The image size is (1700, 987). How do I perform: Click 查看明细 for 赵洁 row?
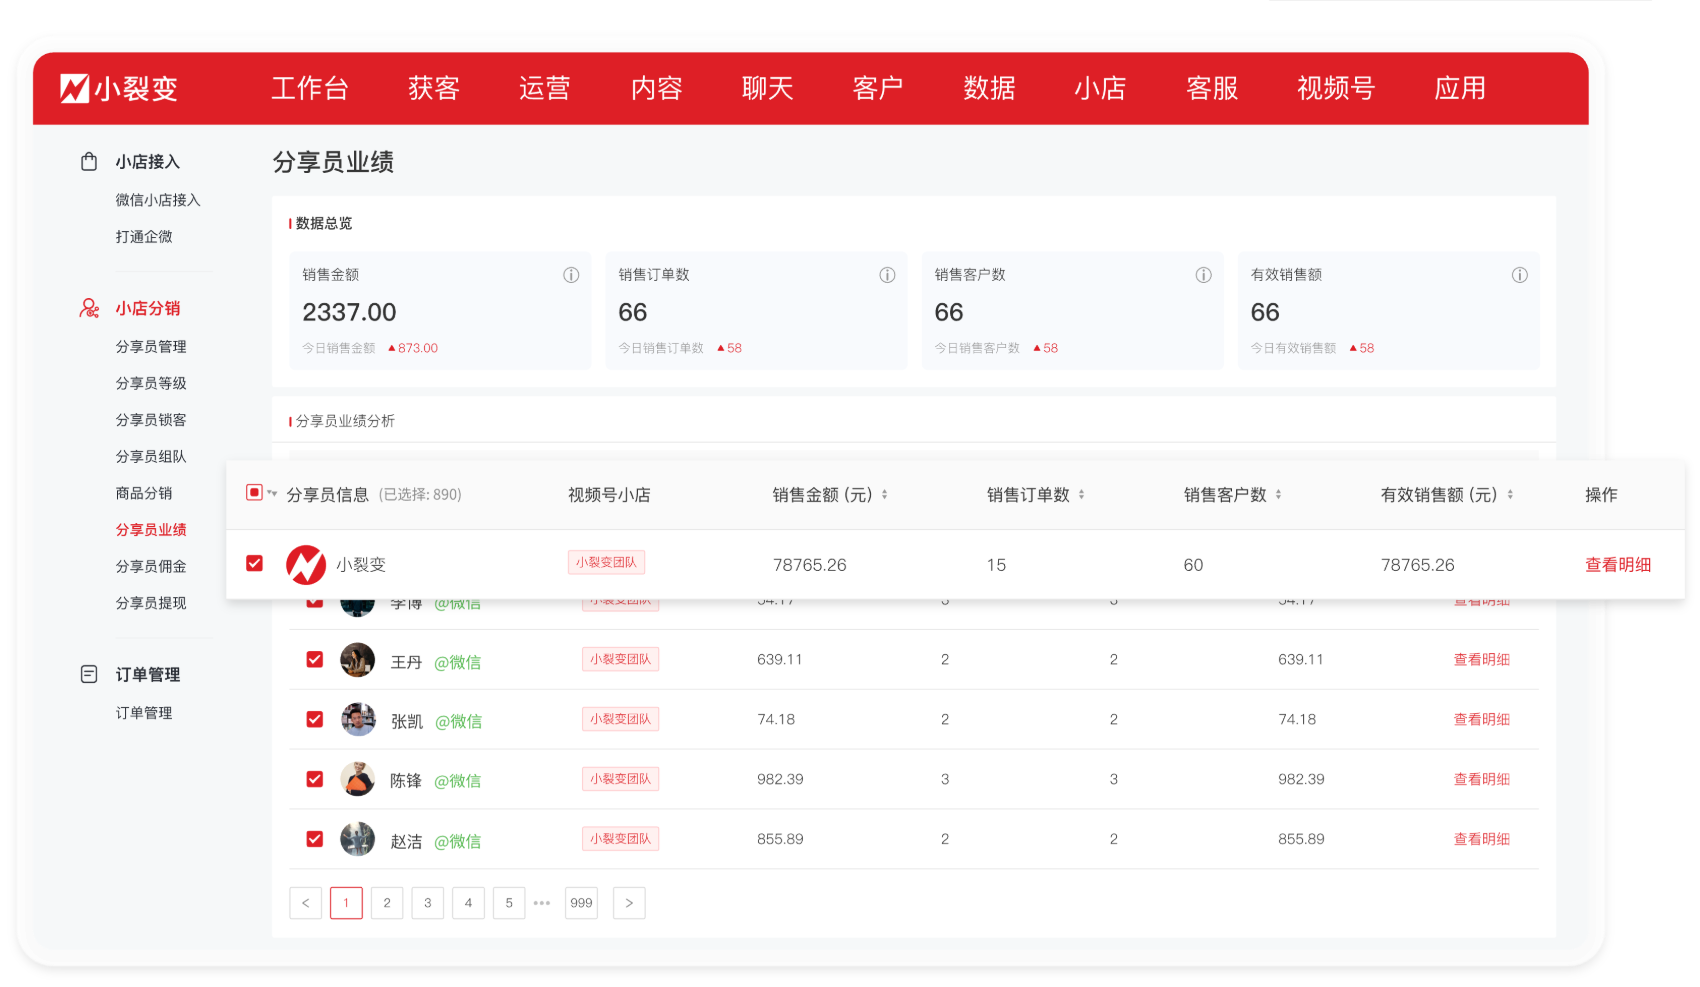1482,840
